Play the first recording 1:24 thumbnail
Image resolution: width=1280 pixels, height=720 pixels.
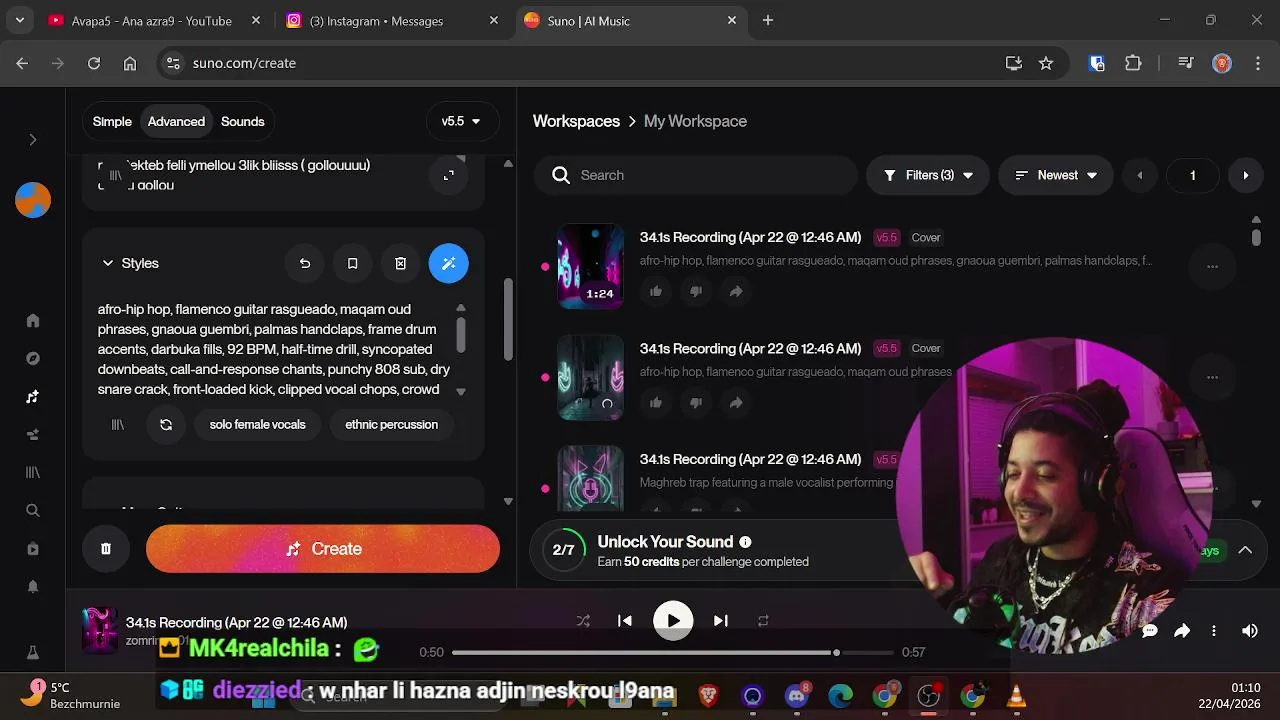(x=590, y=266)
